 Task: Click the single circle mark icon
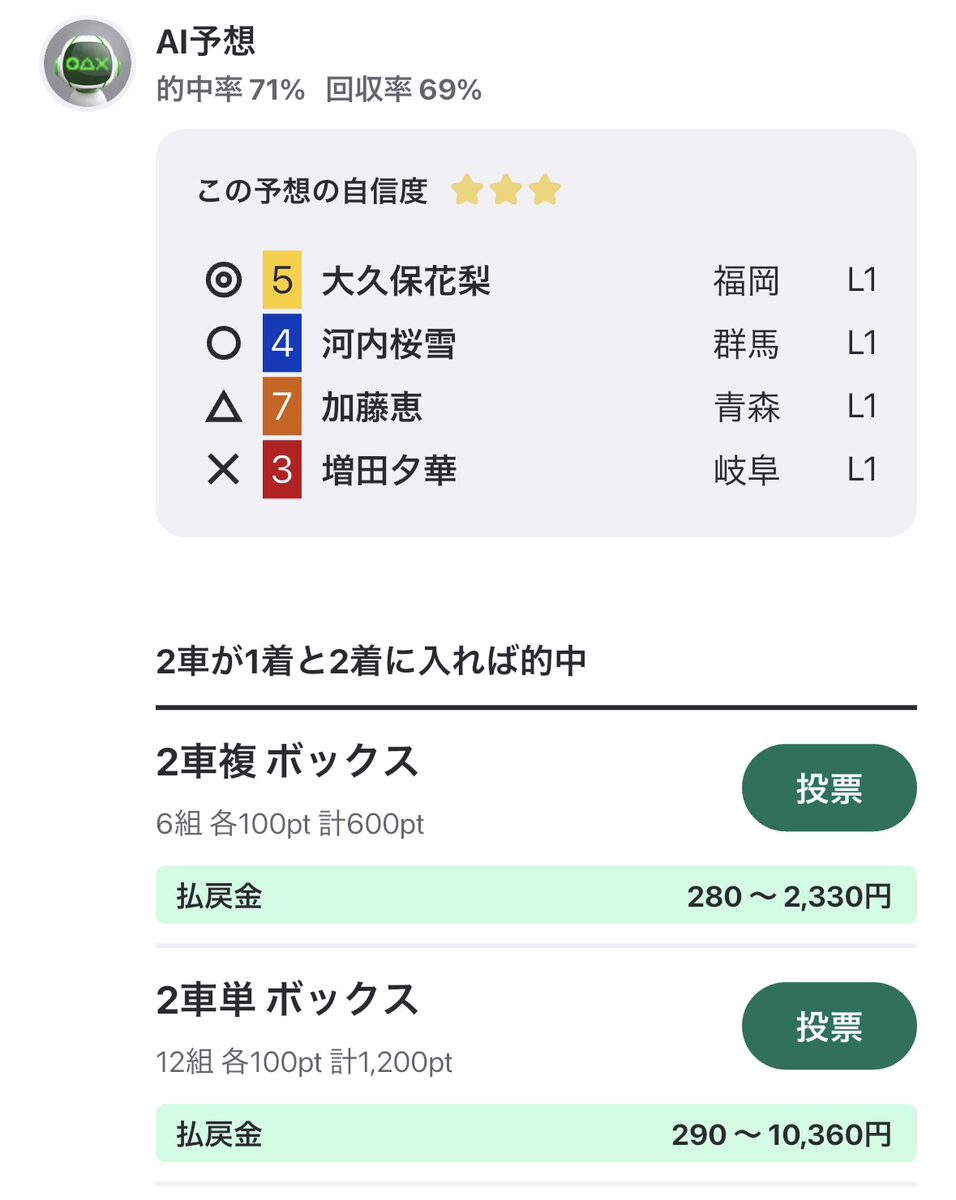click(223, 344)
